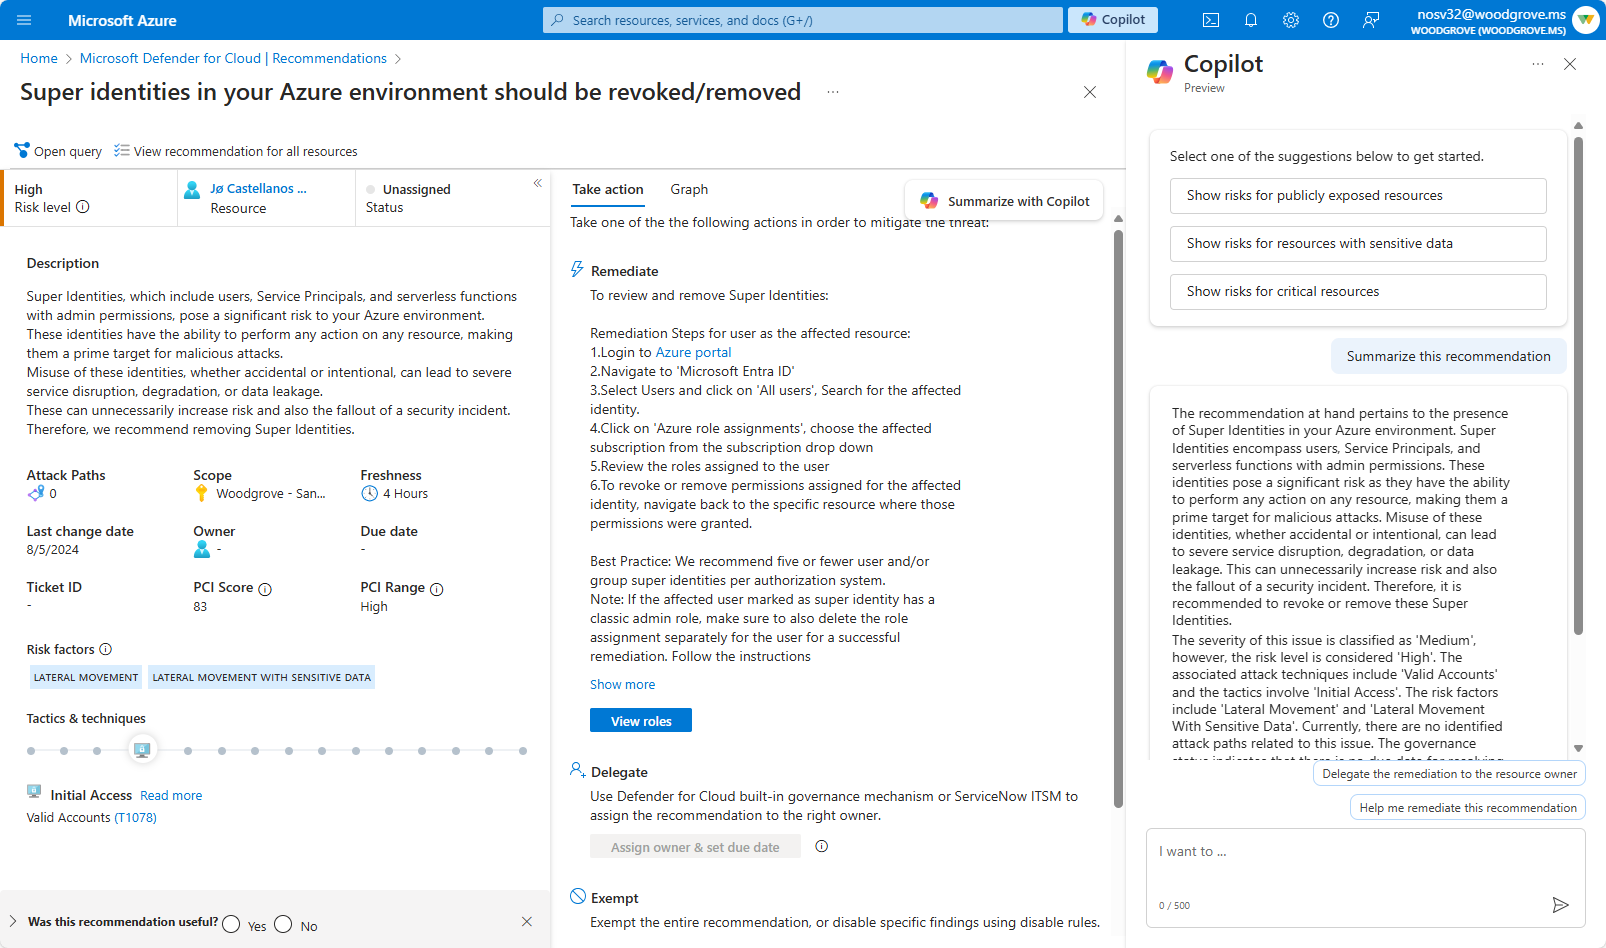Image resolution: width=1606 pixels, height=948 pixels.
Task: Click the Remediate lightning icon
Action: tap(577, 270)
